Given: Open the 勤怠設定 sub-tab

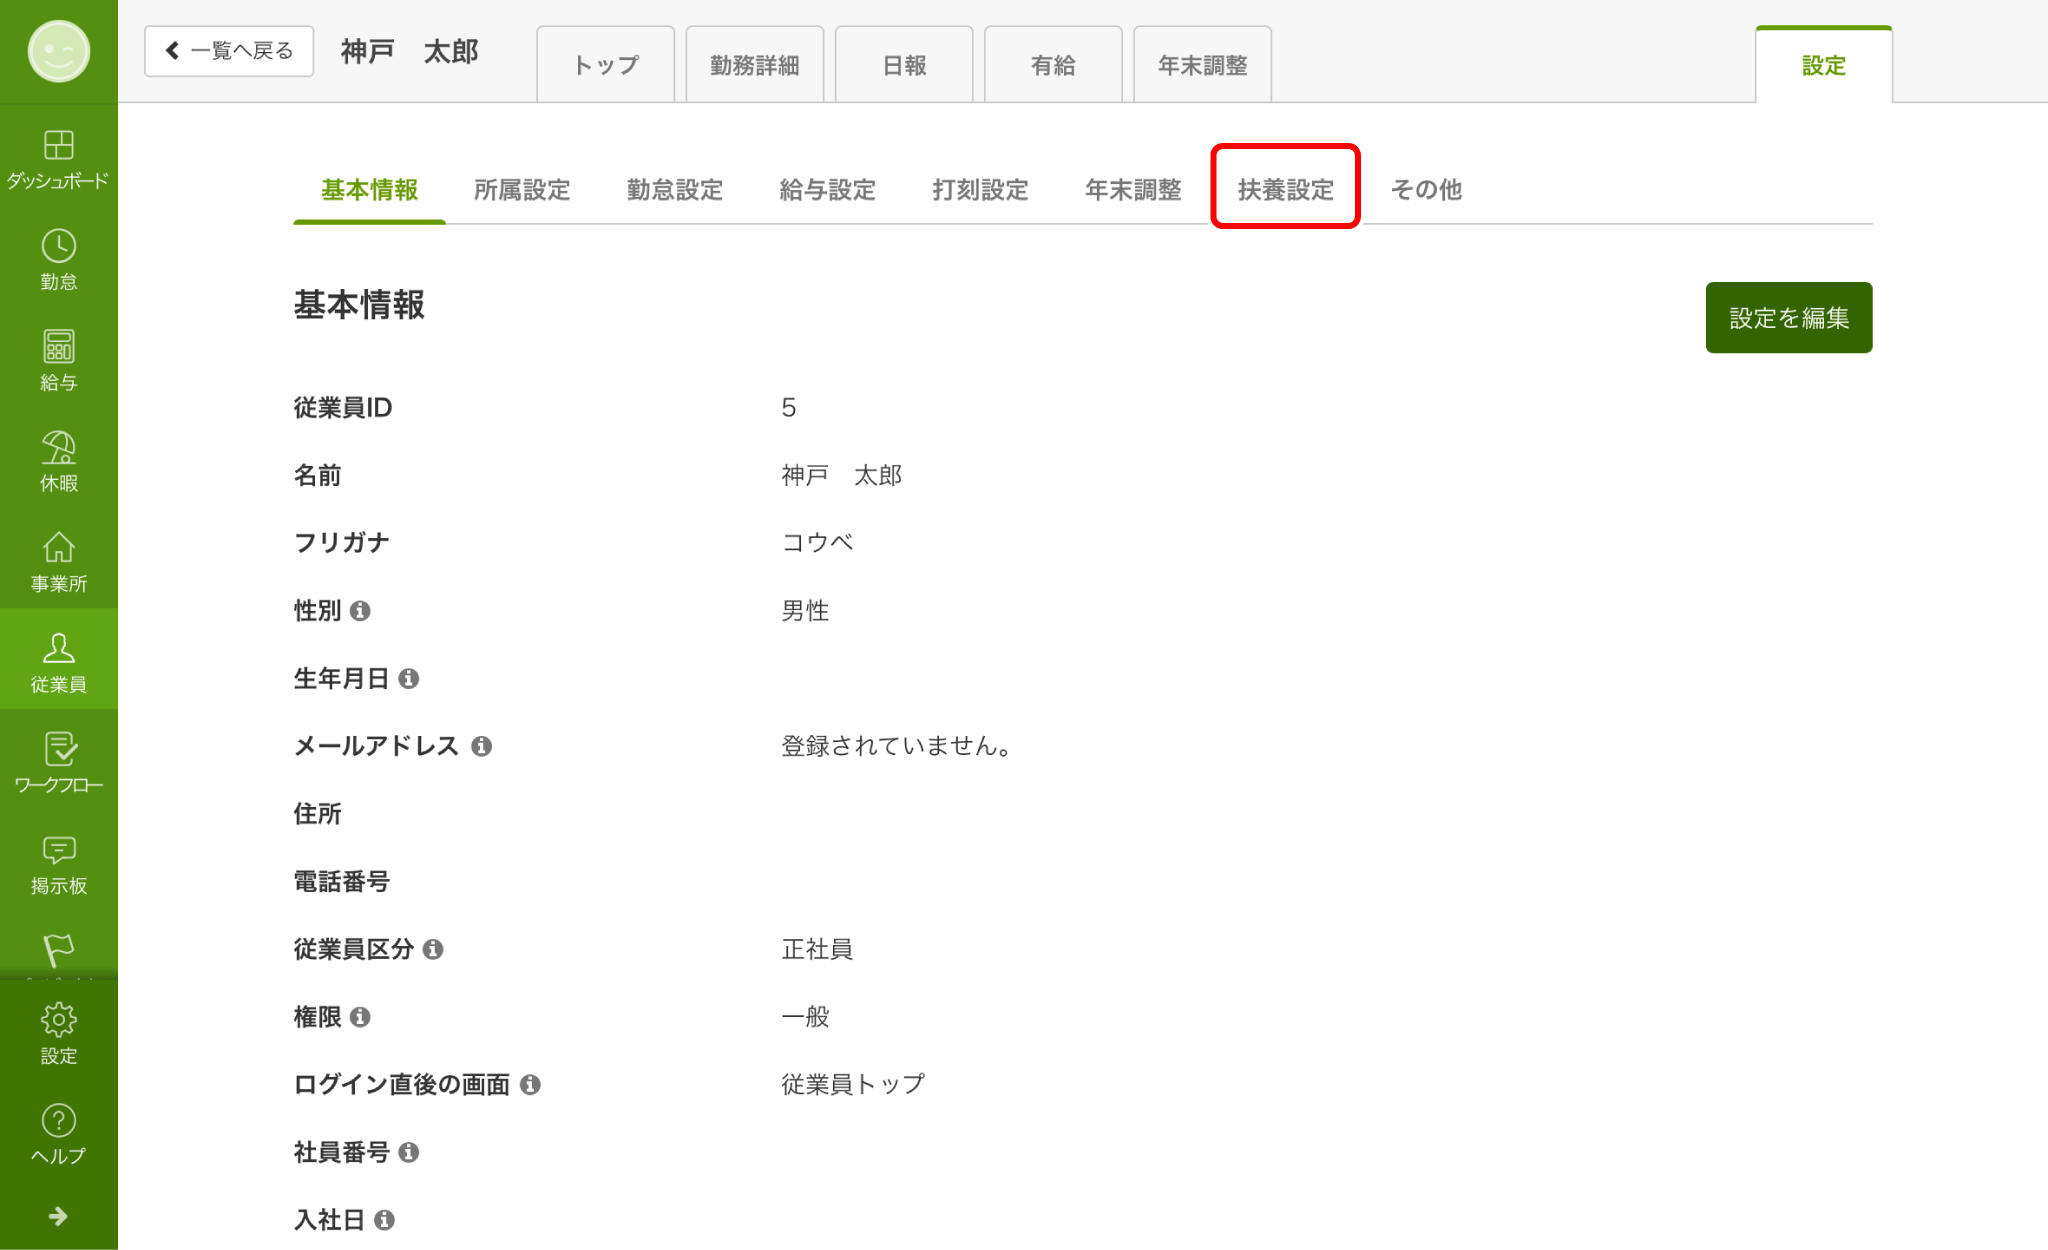Looking at the screenshot, I should point(675,190).
